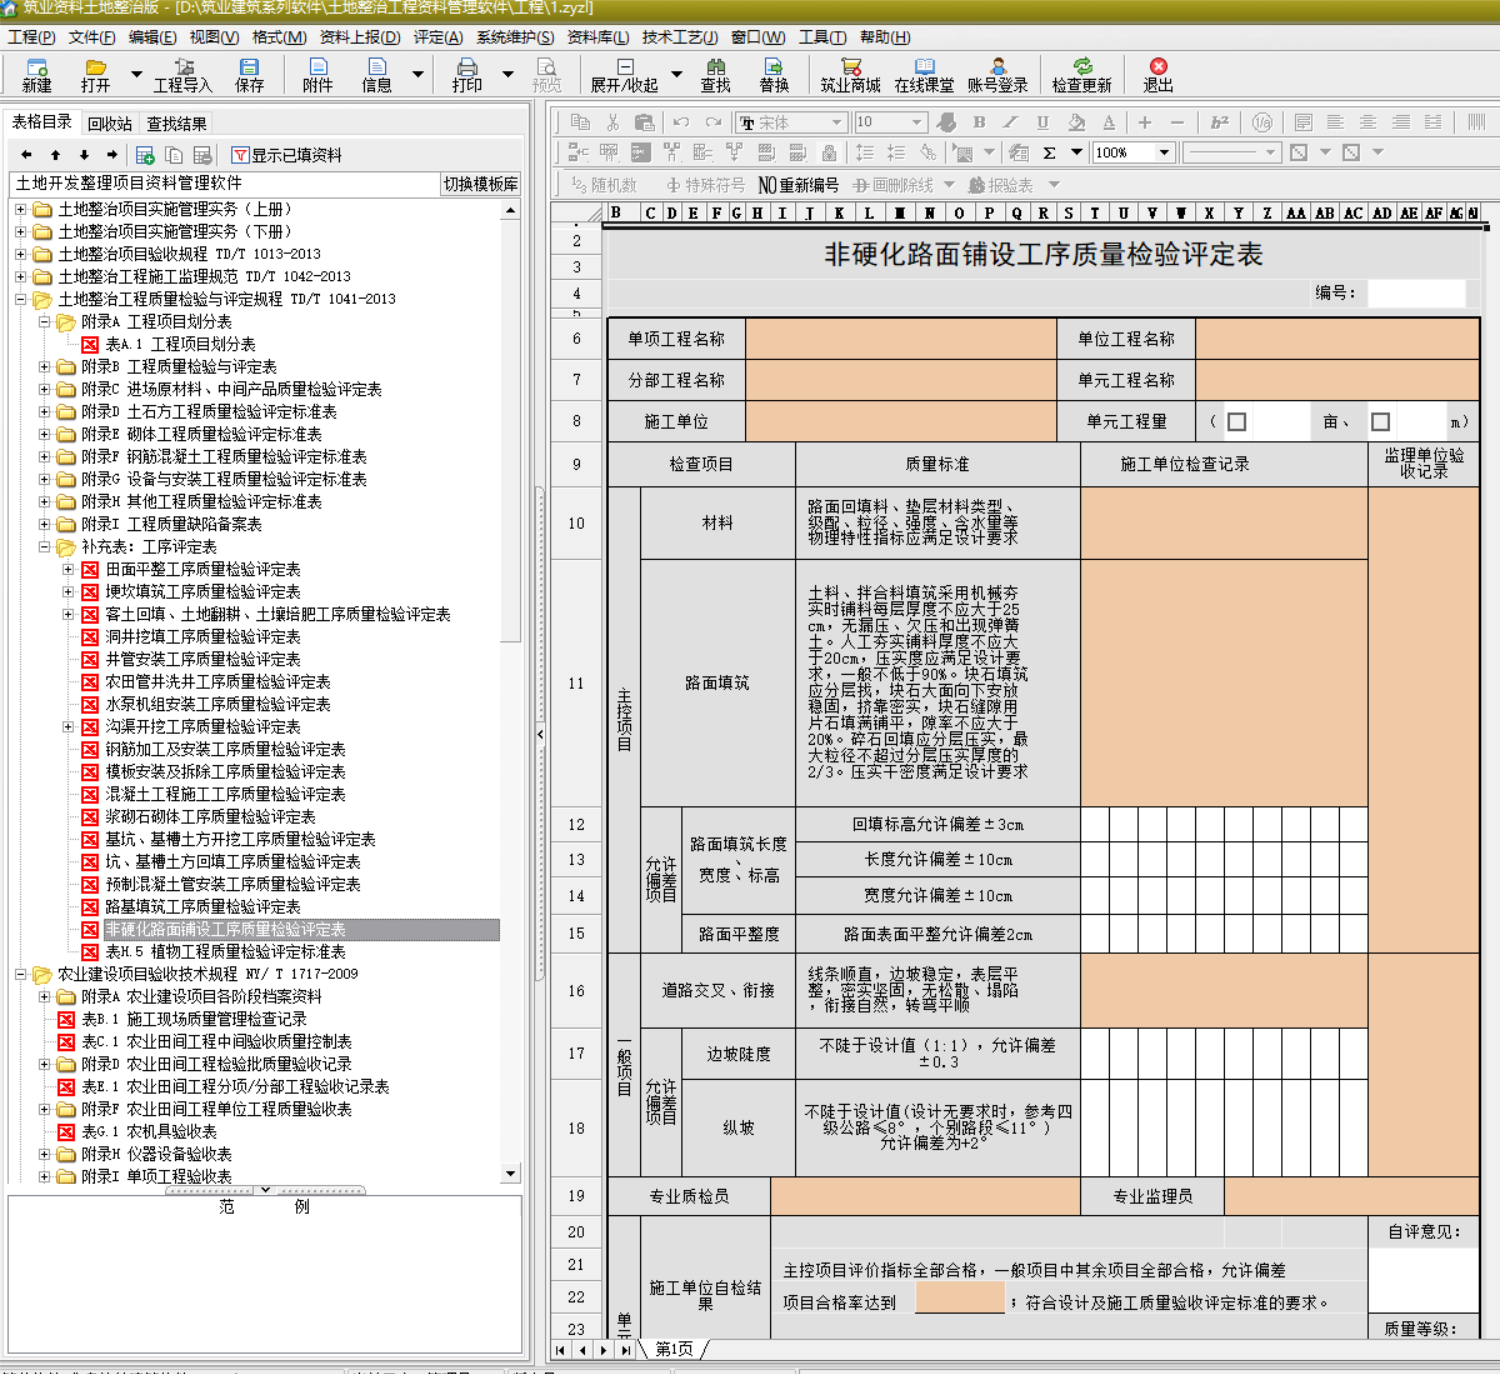1500x1374 pixels.
Task: Click the up arrow in tree toolbar
Action: [55, 155]
